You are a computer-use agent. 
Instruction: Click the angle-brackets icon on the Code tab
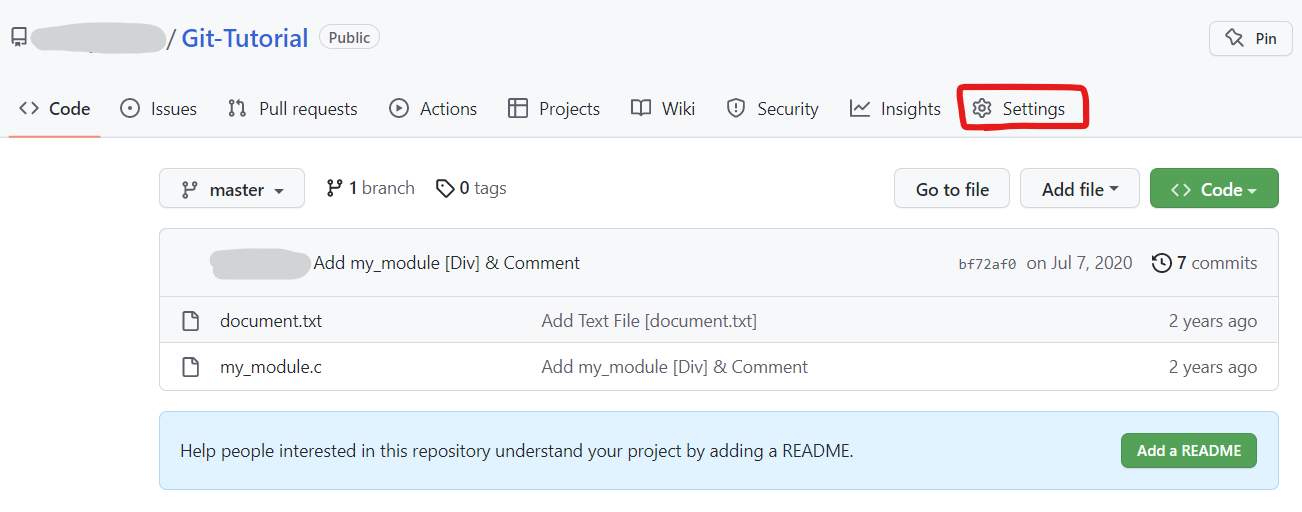point(29,108)
